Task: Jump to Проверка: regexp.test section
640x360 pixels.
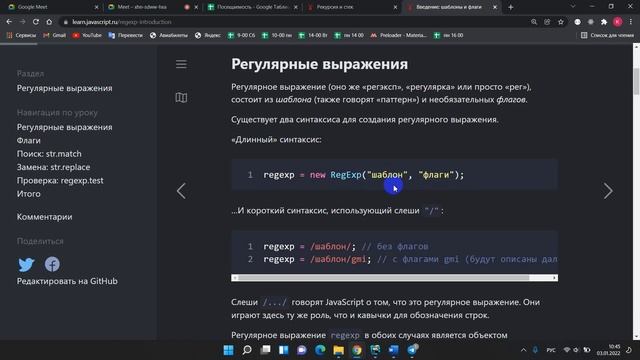Action: tap(60, 181)
